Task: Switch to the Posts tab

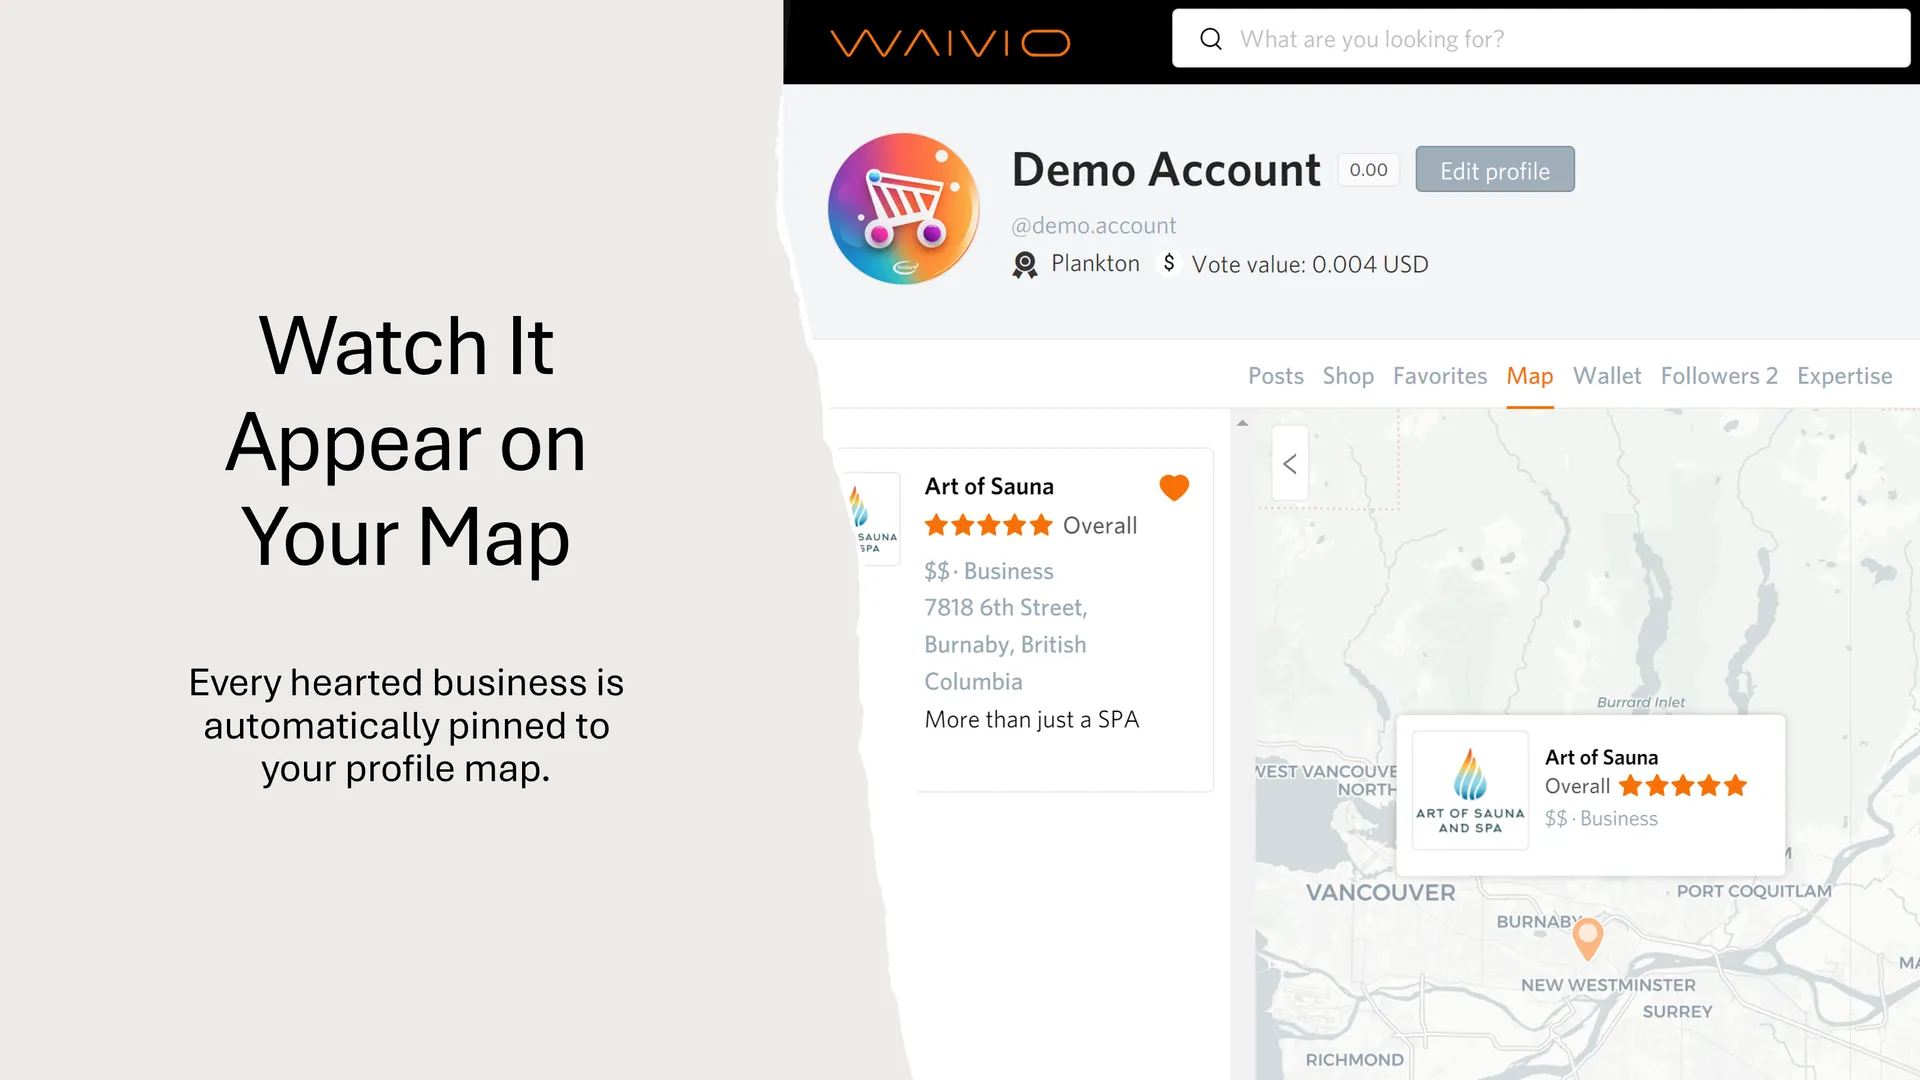Action: [1276, 376]
